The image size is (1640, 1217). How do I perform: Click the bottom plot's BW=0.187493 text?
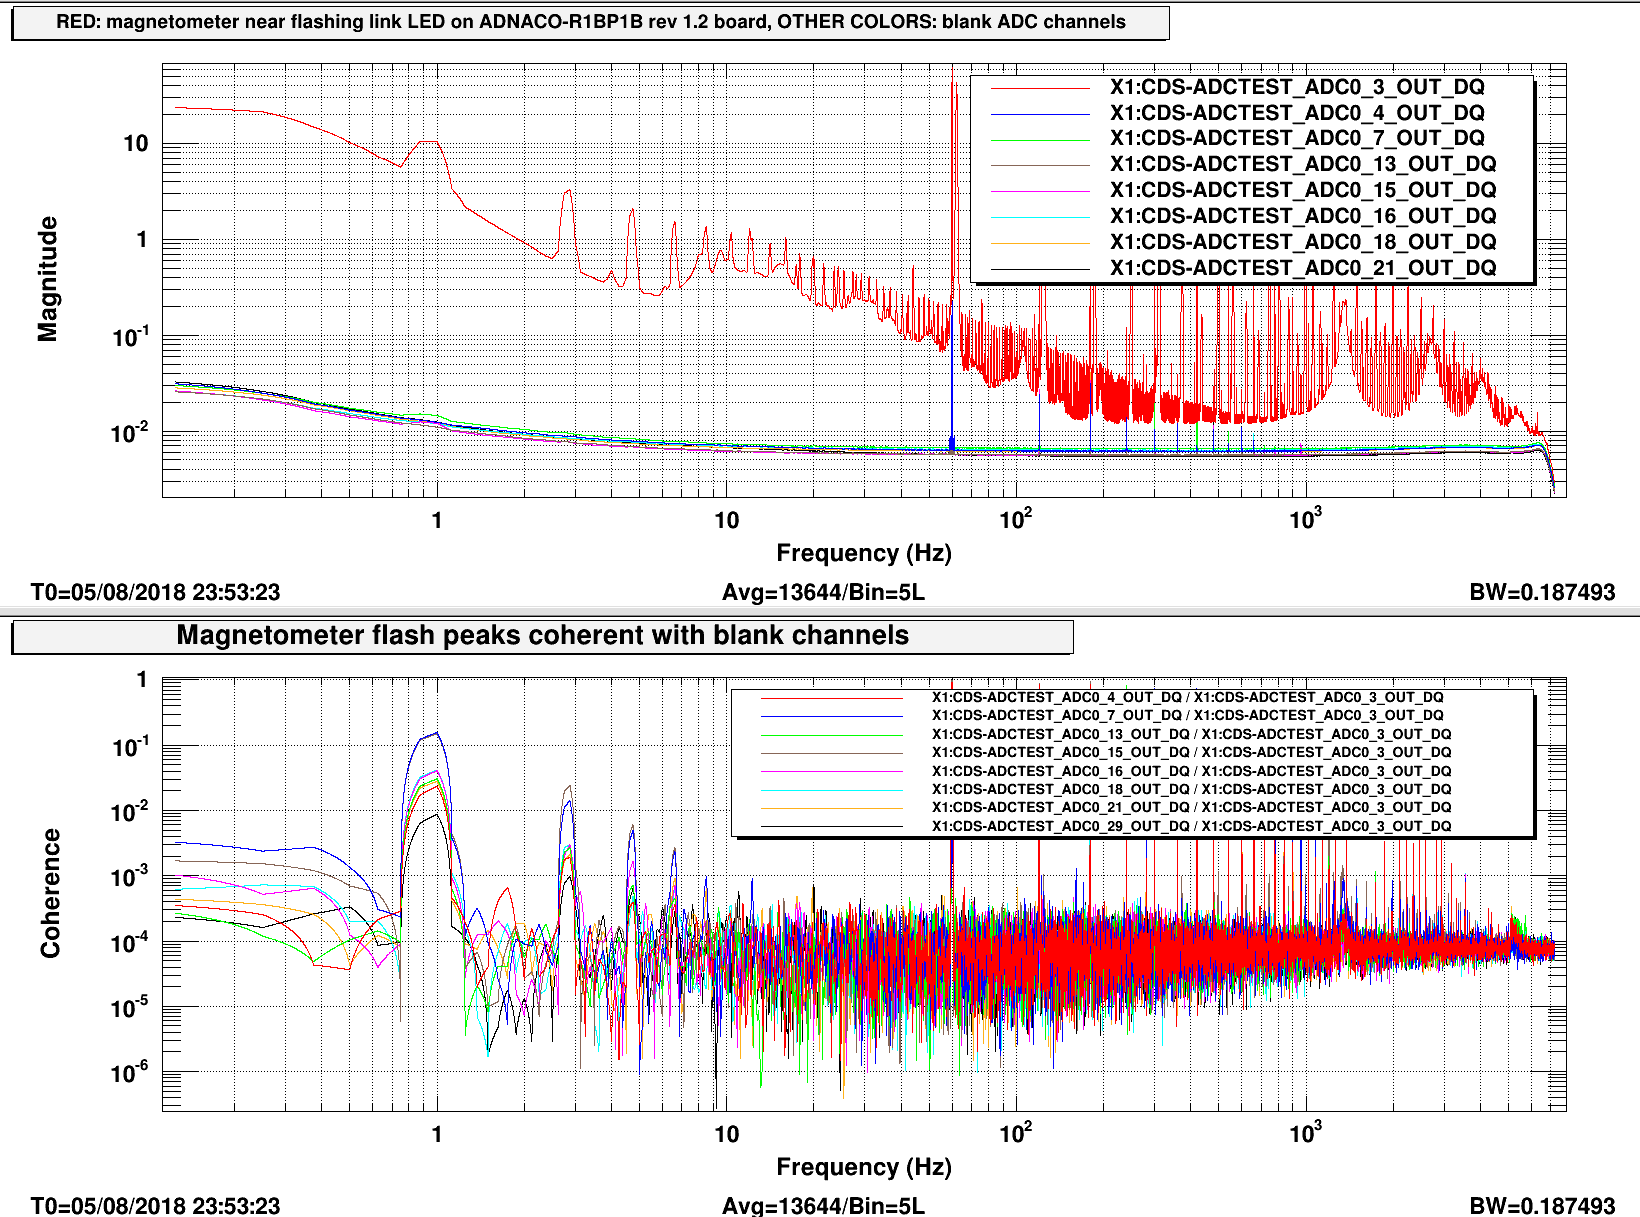(x=1542, y=1205)
